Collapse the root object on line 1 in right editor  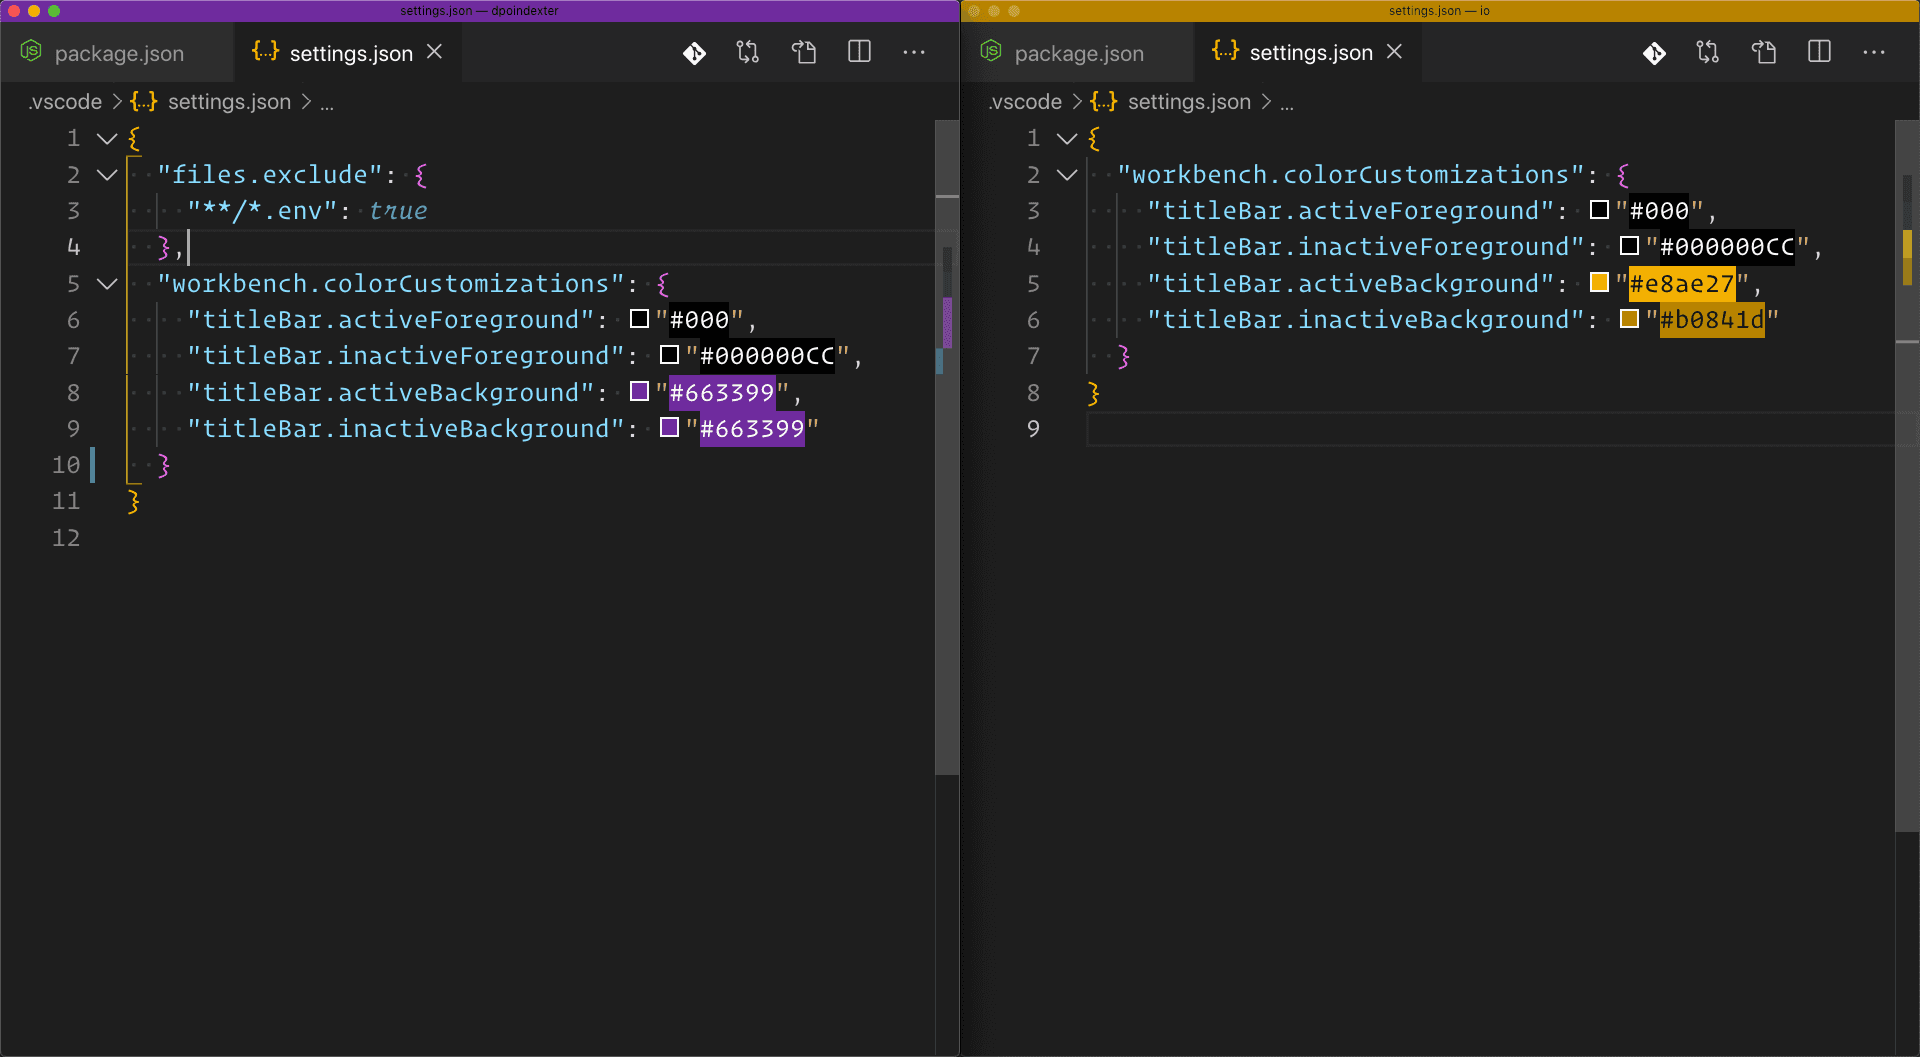pyautogui.click(x=1067, y=139)
